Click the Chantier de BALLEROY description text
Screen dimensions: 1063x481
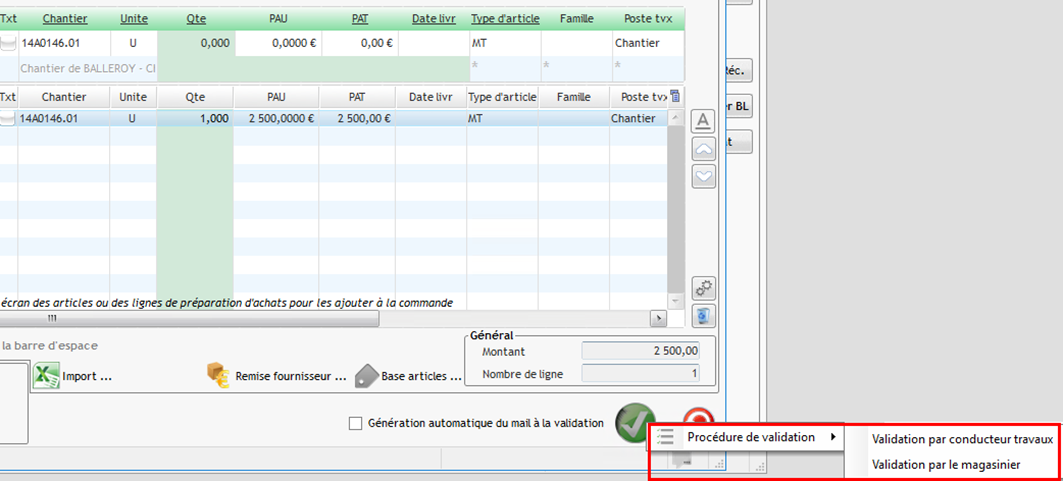tap(88, 68)
